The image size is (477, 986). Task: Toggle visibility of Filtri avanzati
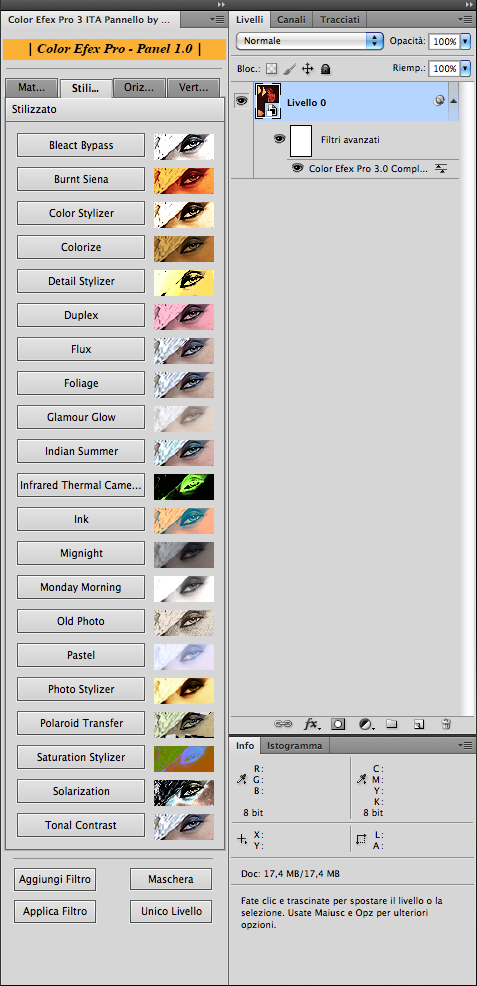pyautogui.click(x=280, y=139)
